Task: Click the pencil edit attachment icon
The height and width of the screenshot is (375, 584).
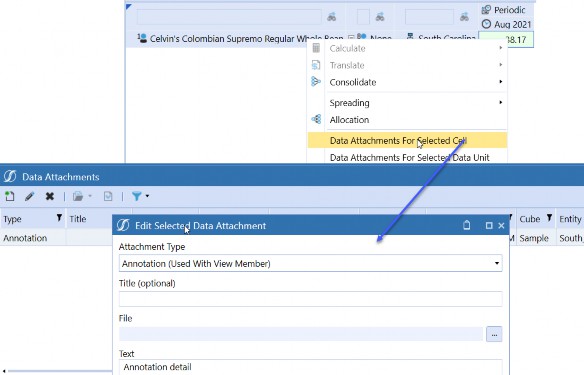Action: [29, 196]
